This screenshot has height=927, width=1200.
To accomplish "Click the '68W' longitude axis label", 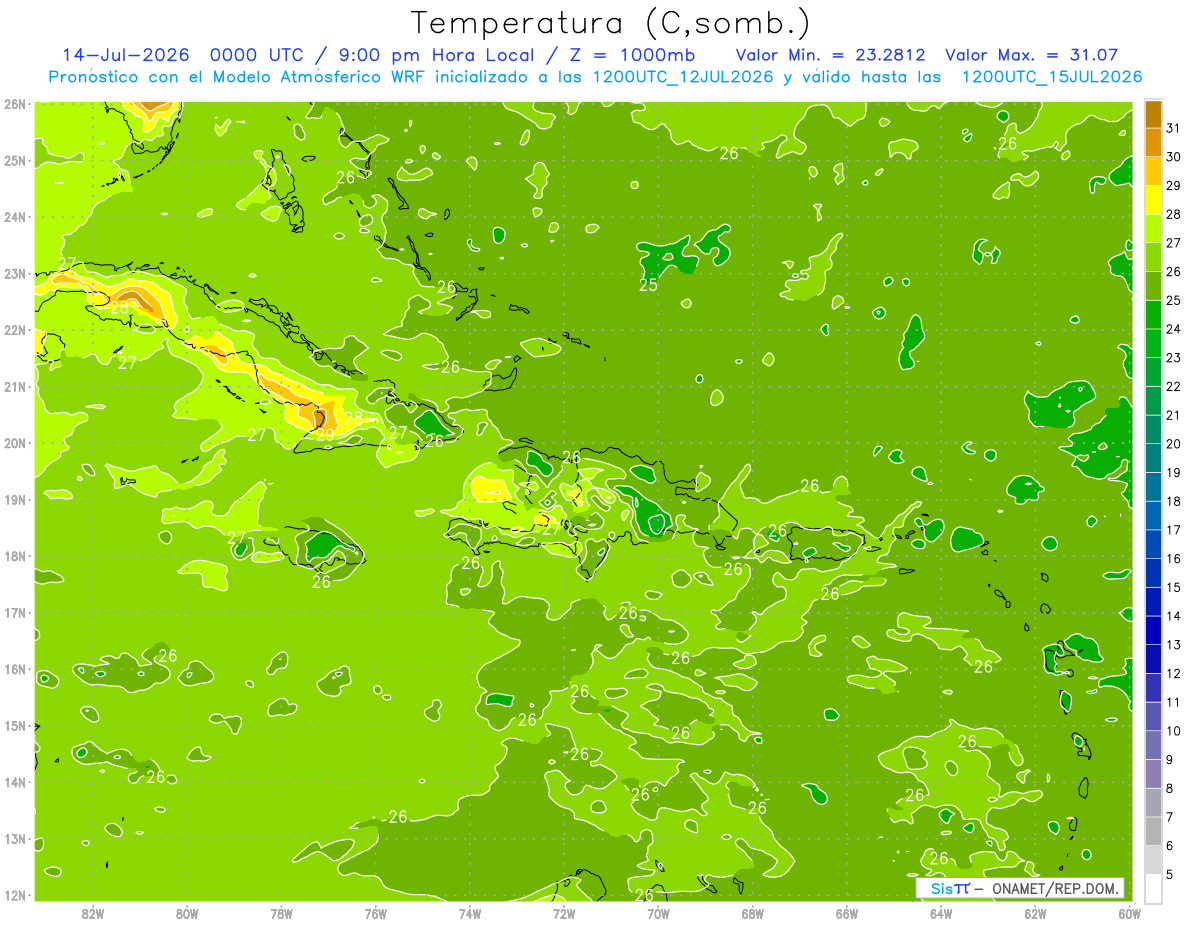I will pos(753,913).
